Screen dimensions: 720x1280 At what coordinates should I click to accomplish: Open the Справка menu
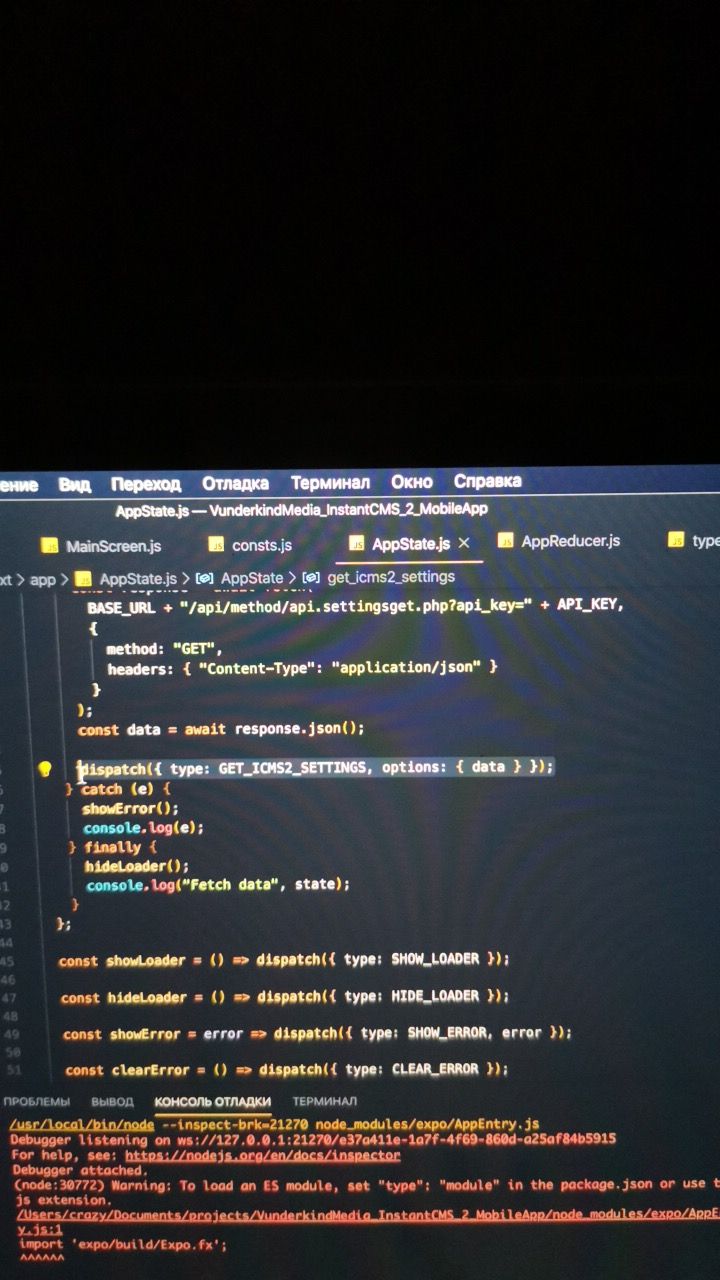487,481
